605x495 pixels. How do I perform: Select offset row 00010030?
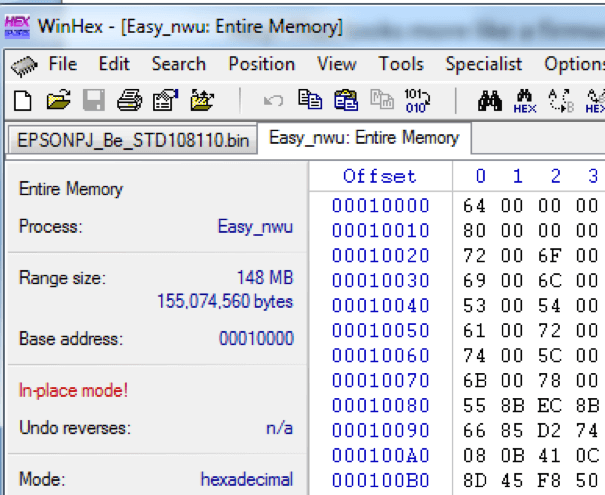click(x=380, y=280)
